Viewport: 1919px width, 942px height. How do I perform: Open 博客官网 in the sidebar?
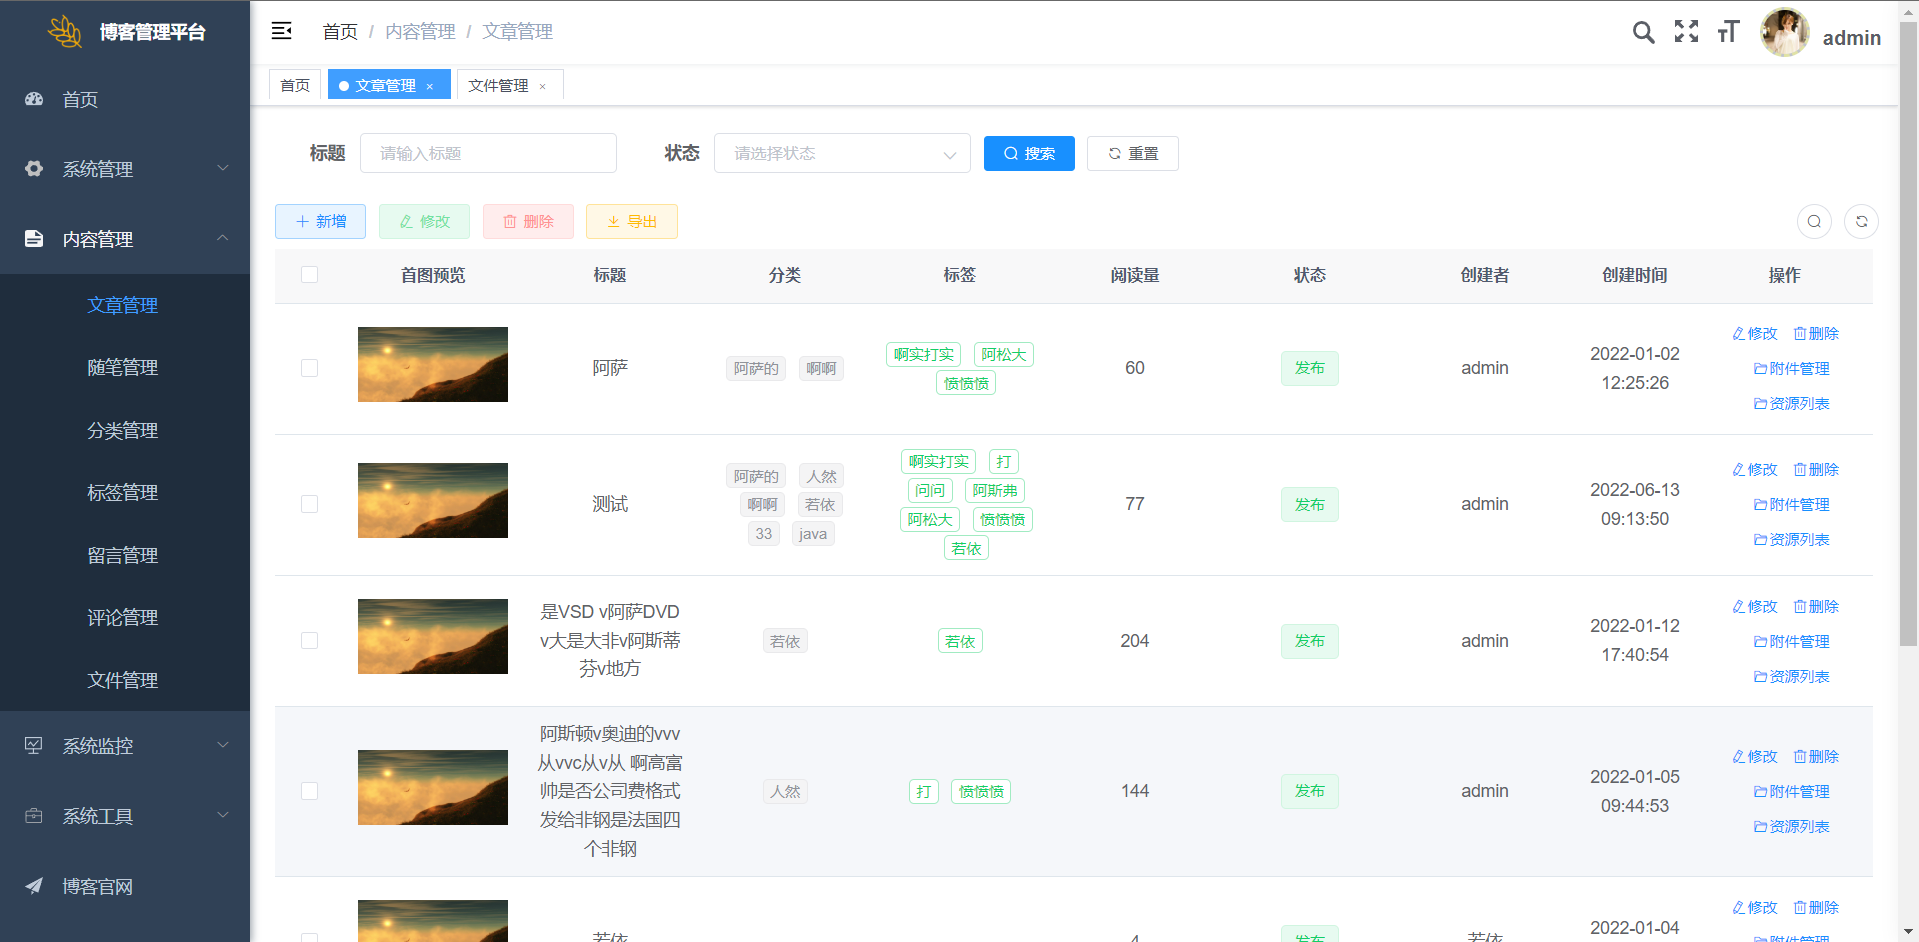pos(97,886)
